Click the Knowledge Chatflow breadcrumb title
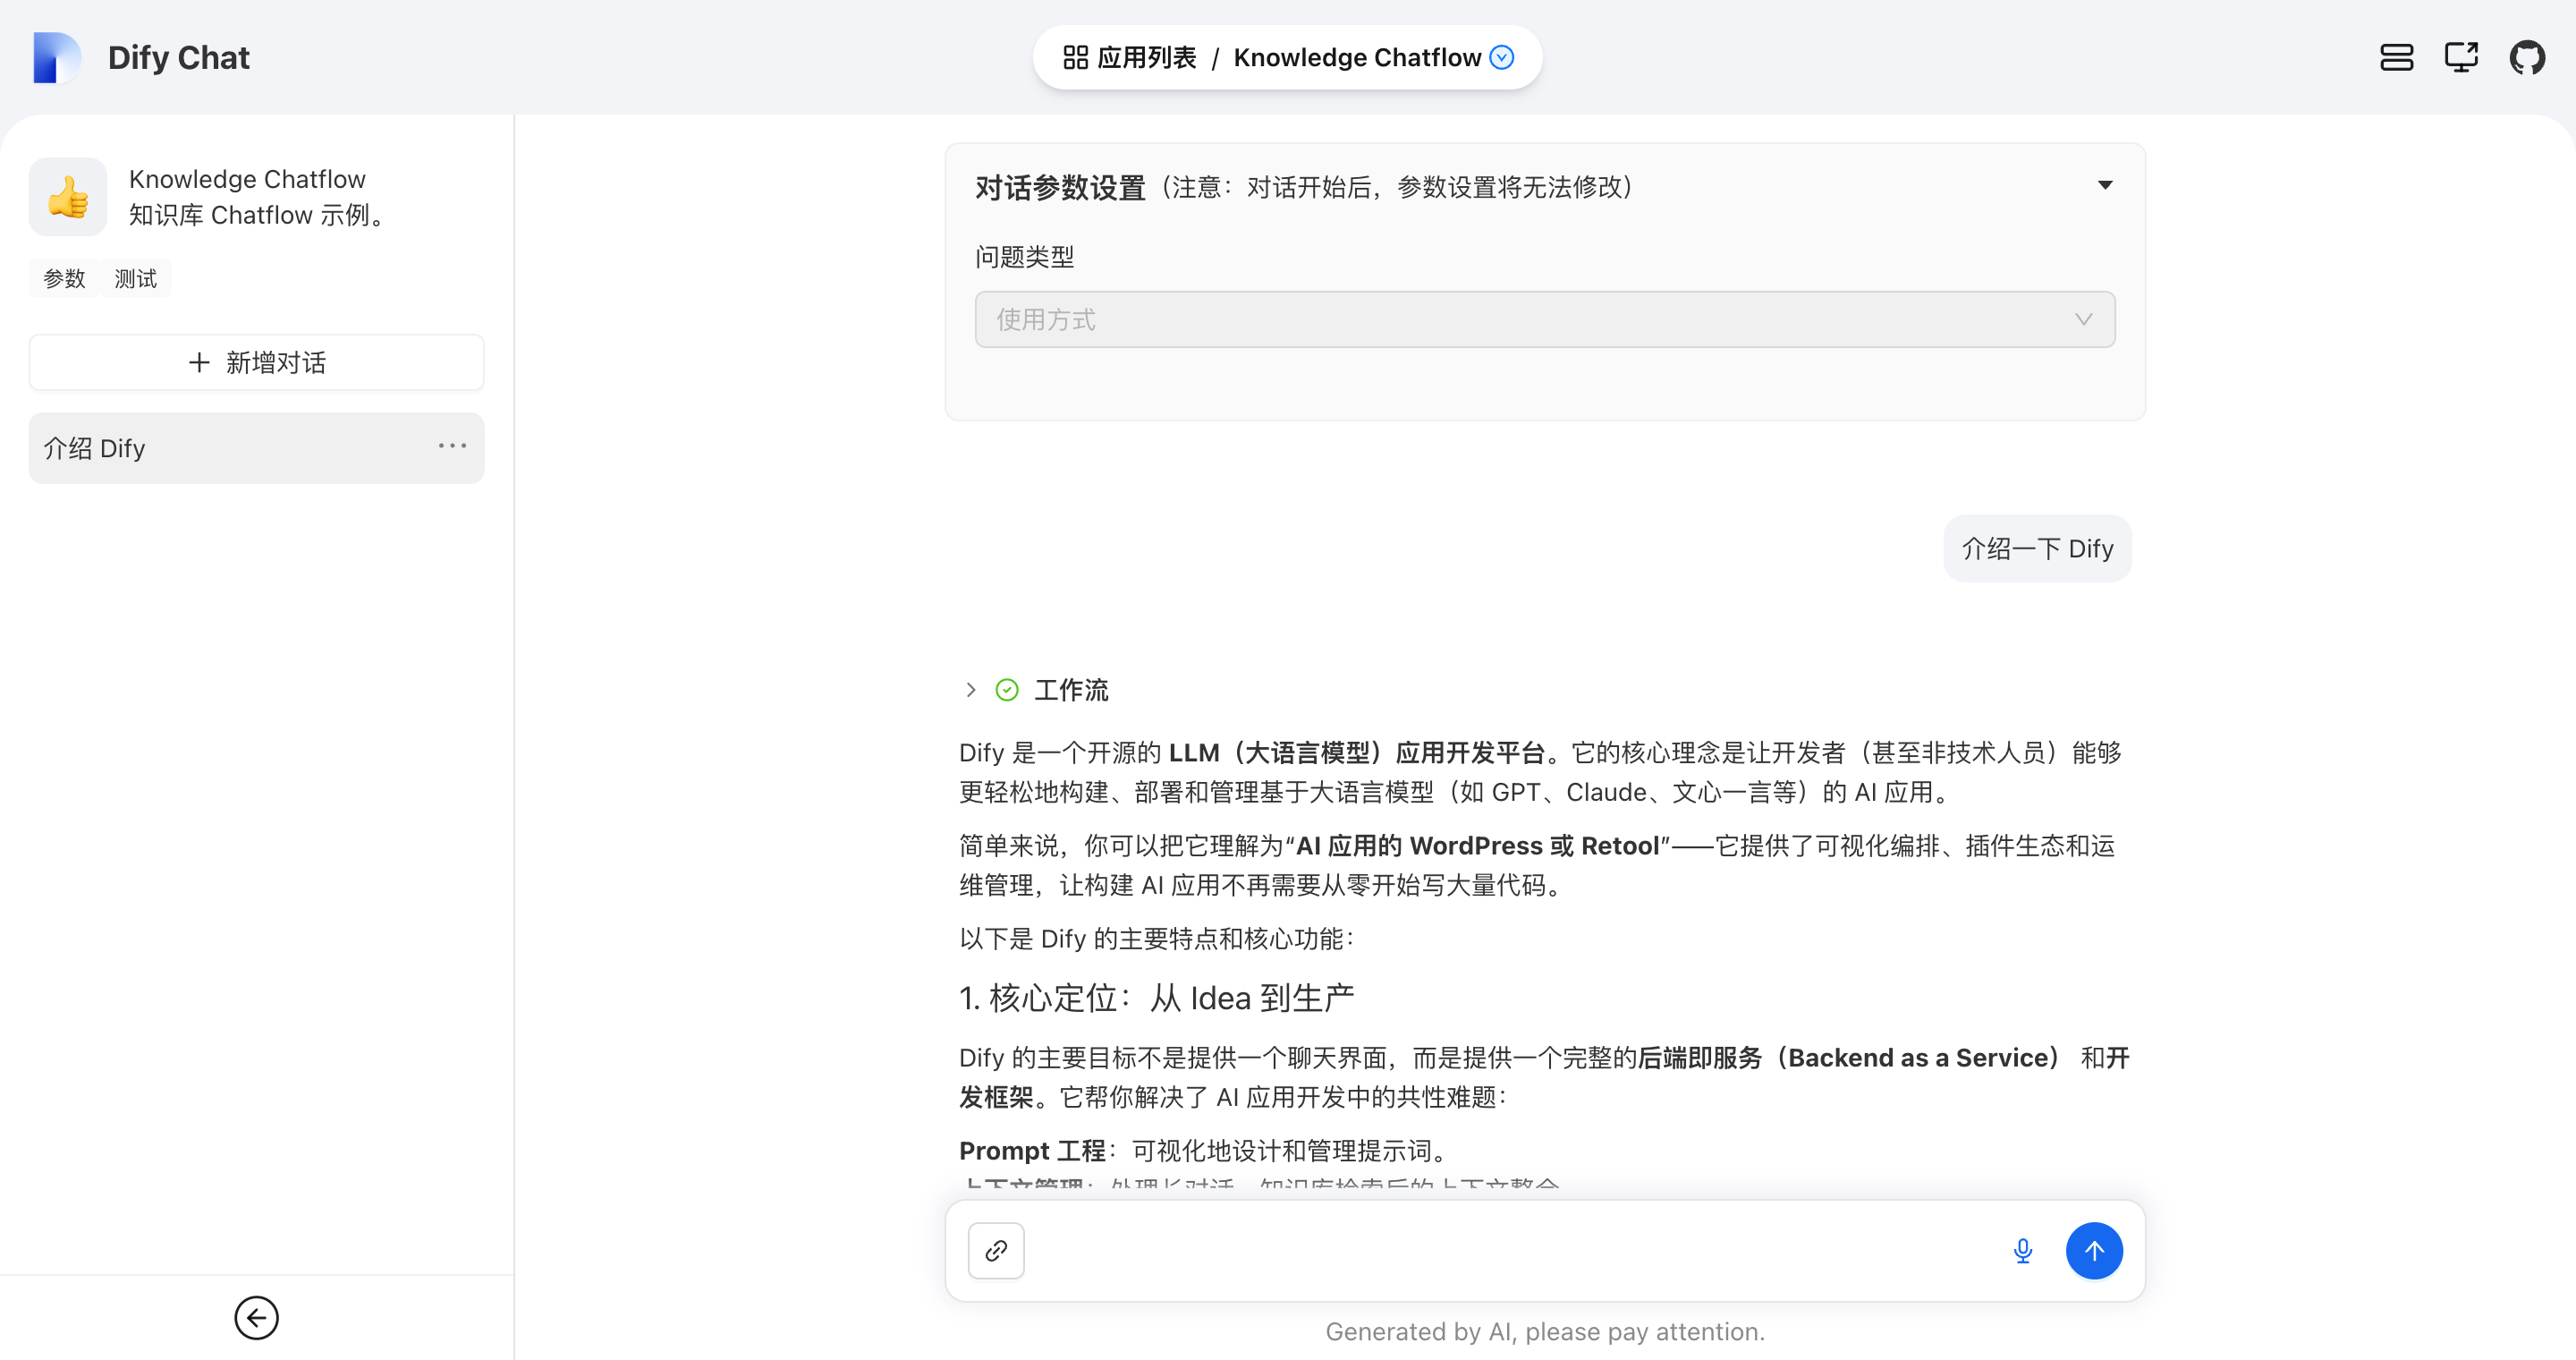This screenshot has height=1360, width=2576. [1357, 57]
